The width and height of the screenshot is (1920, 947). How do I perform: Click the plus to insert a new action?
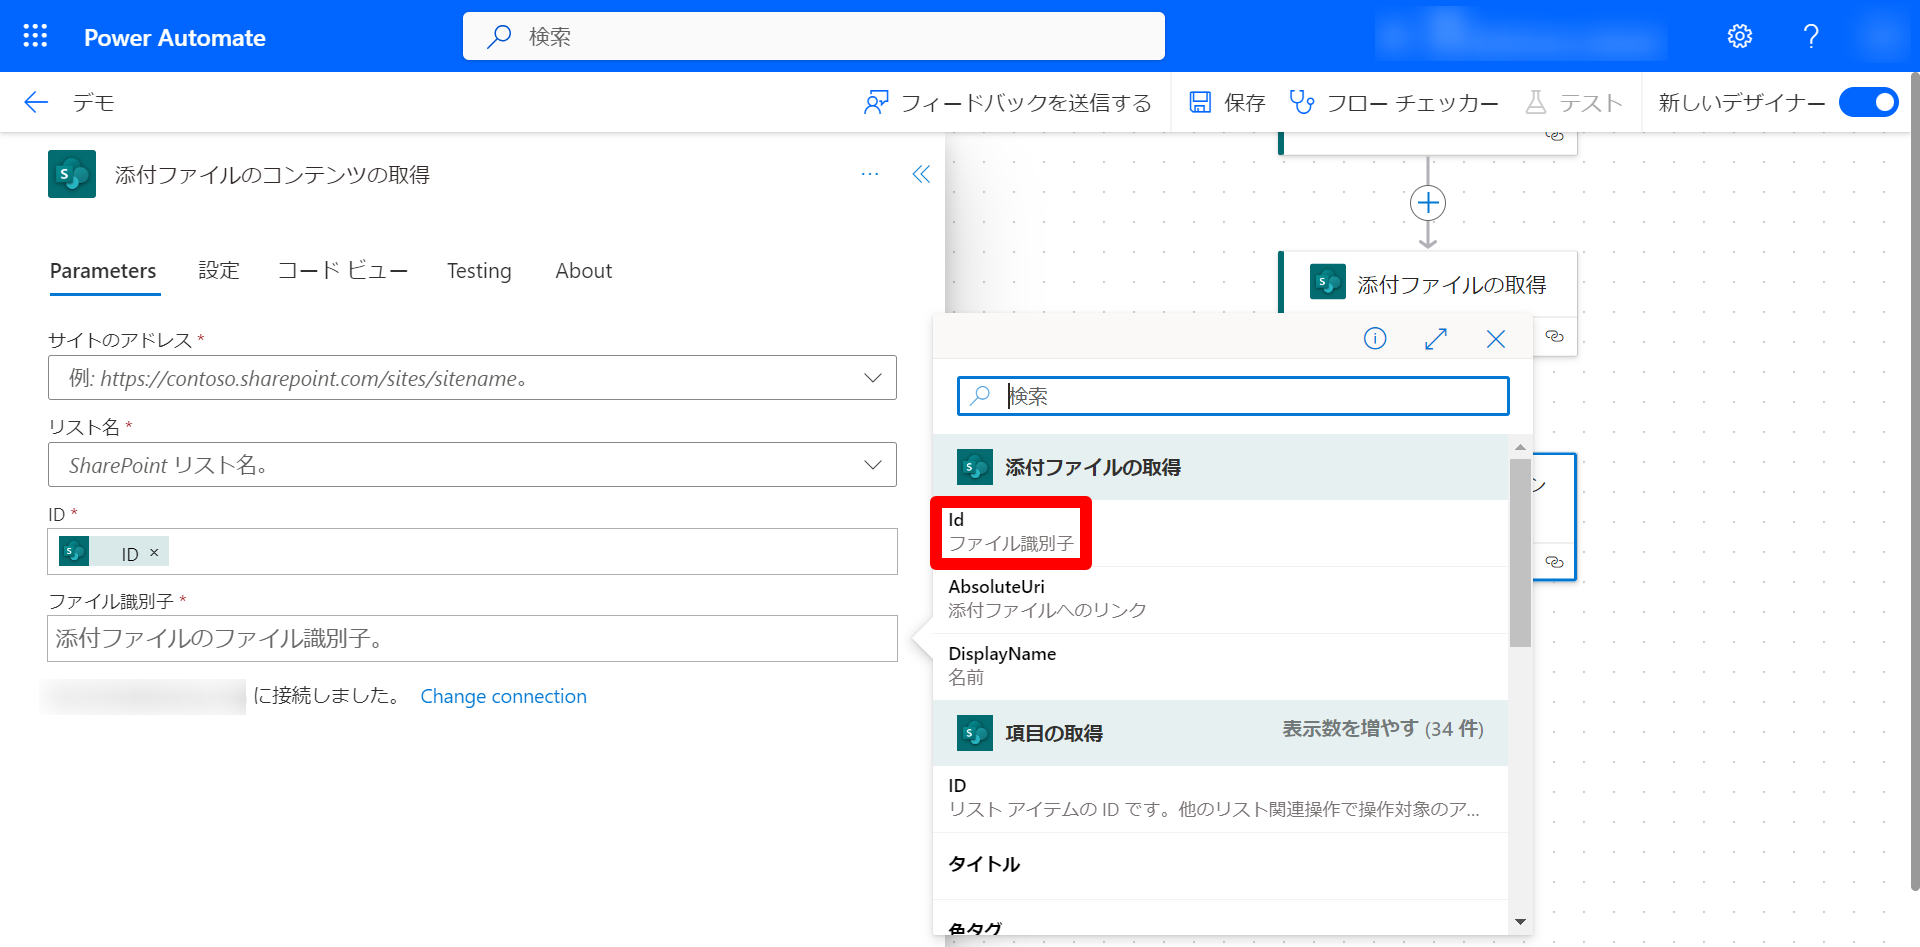click(x=1427, y=202)
